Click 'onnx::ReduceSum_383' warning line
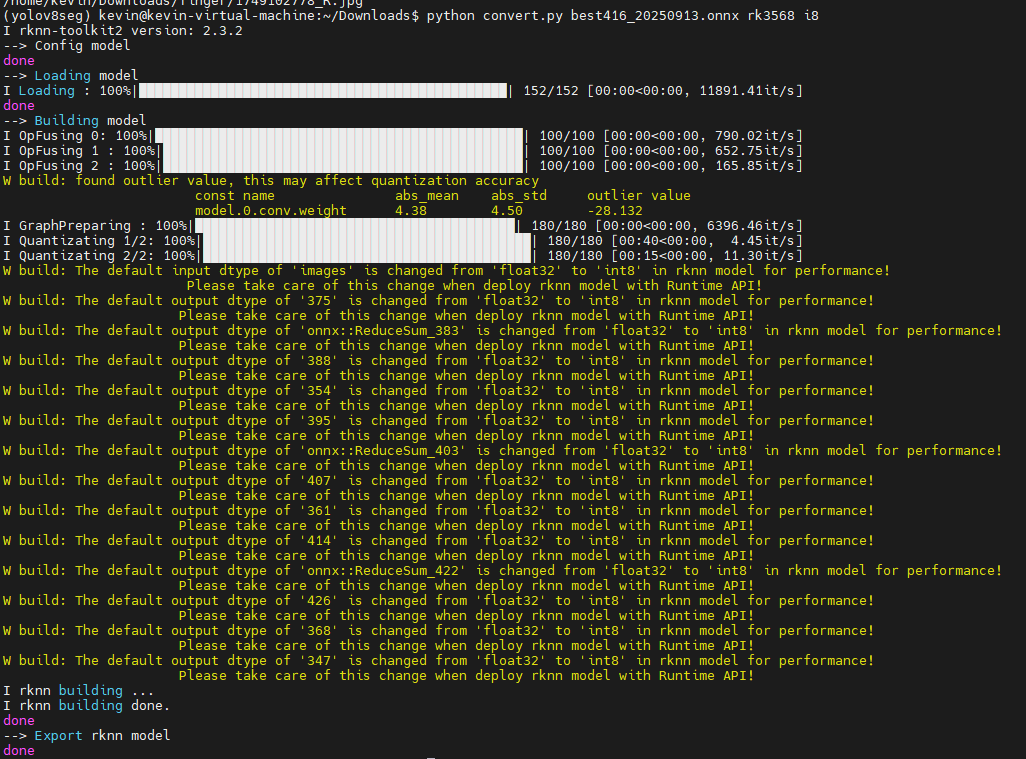Image resolution: width=1026 pixels, height=759 pixels. point(503,331)
